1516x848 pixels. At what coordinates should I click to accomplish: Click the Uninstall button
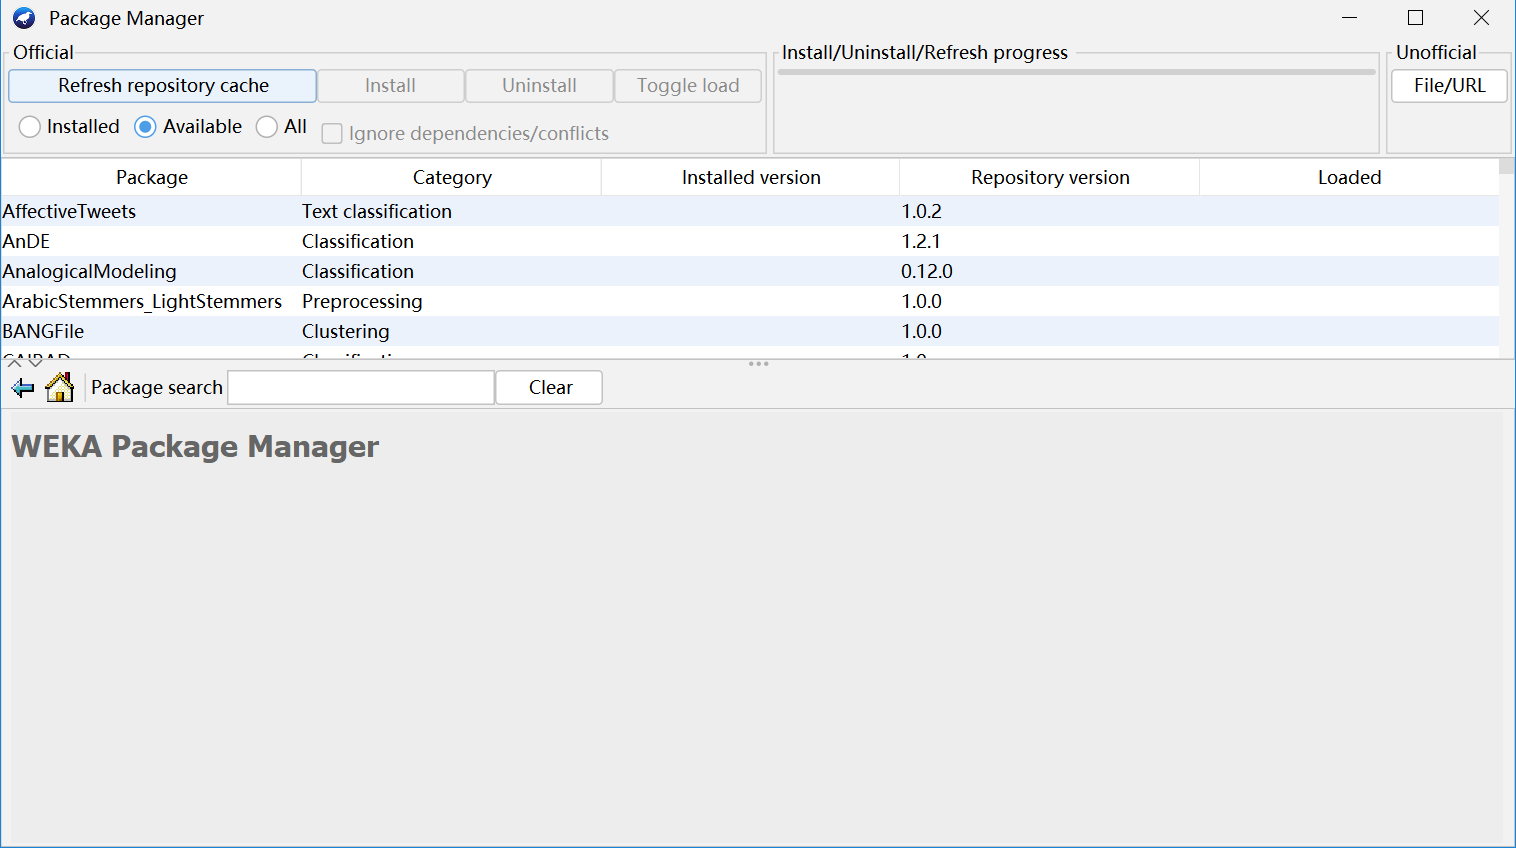click(539, 86)
